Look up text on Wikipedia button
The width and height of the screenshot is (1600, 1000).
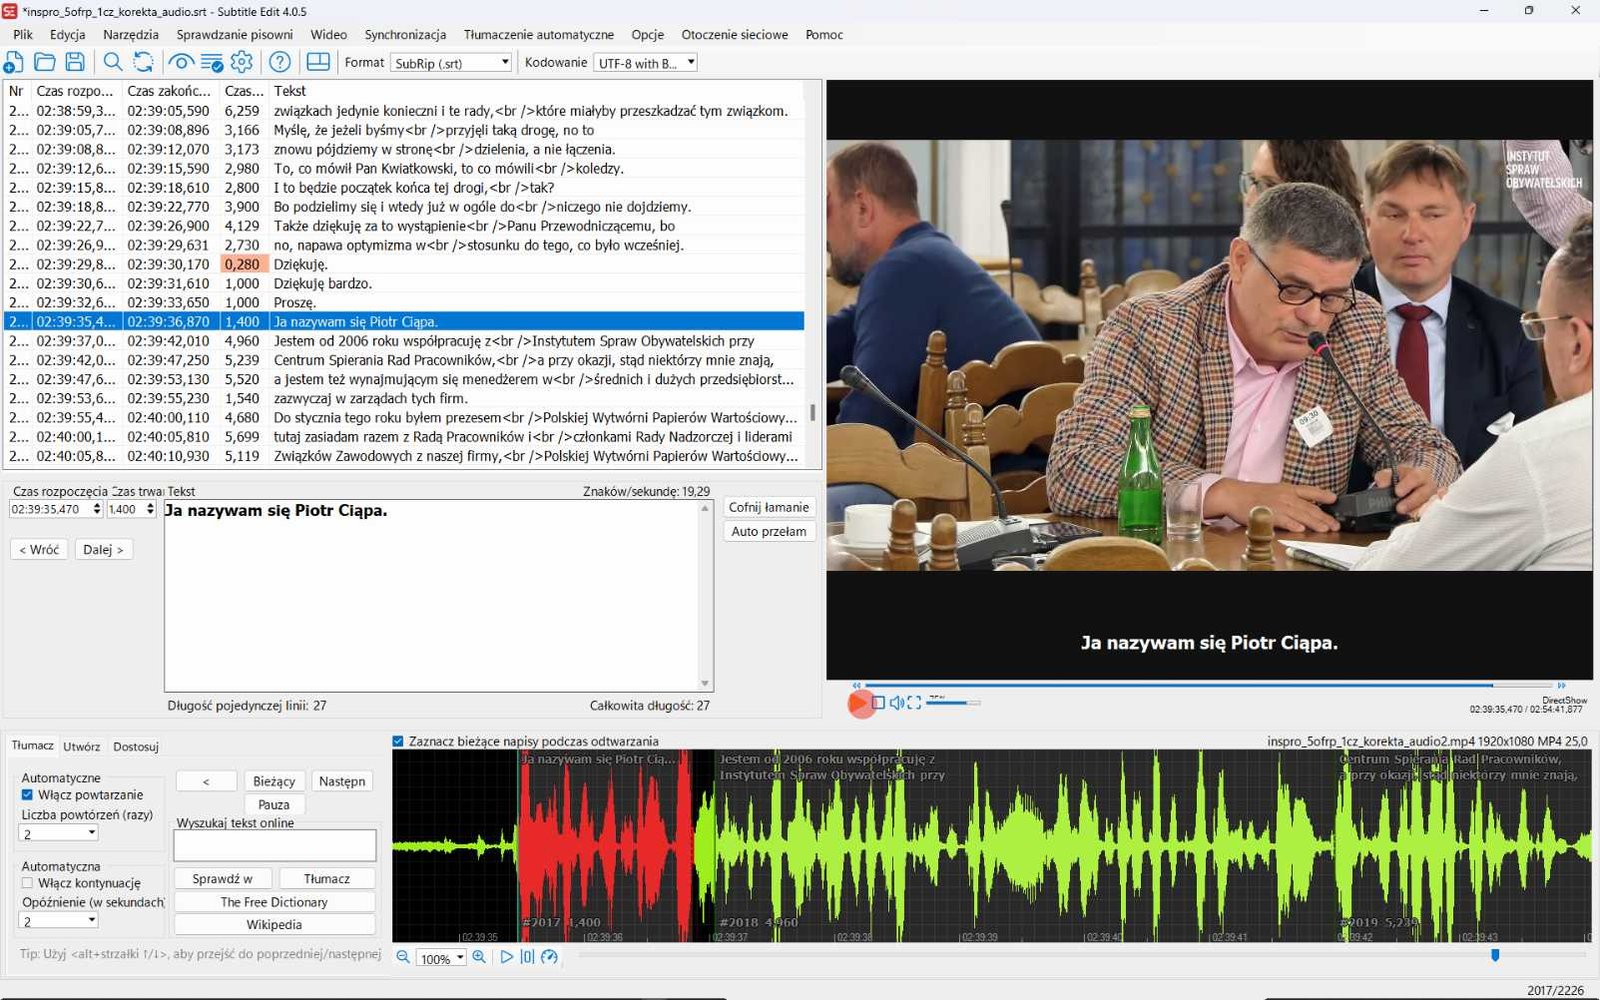pyautogui.click(x=274, y=925)
